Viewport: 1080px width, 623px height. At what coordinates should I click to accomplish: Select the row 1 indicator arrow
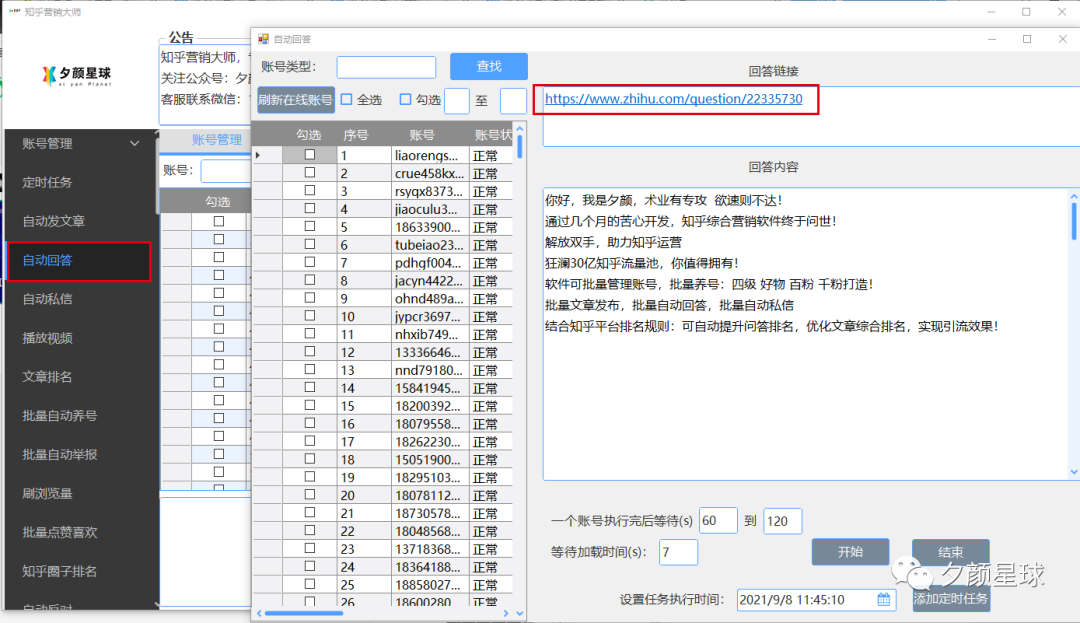point(258,155)
